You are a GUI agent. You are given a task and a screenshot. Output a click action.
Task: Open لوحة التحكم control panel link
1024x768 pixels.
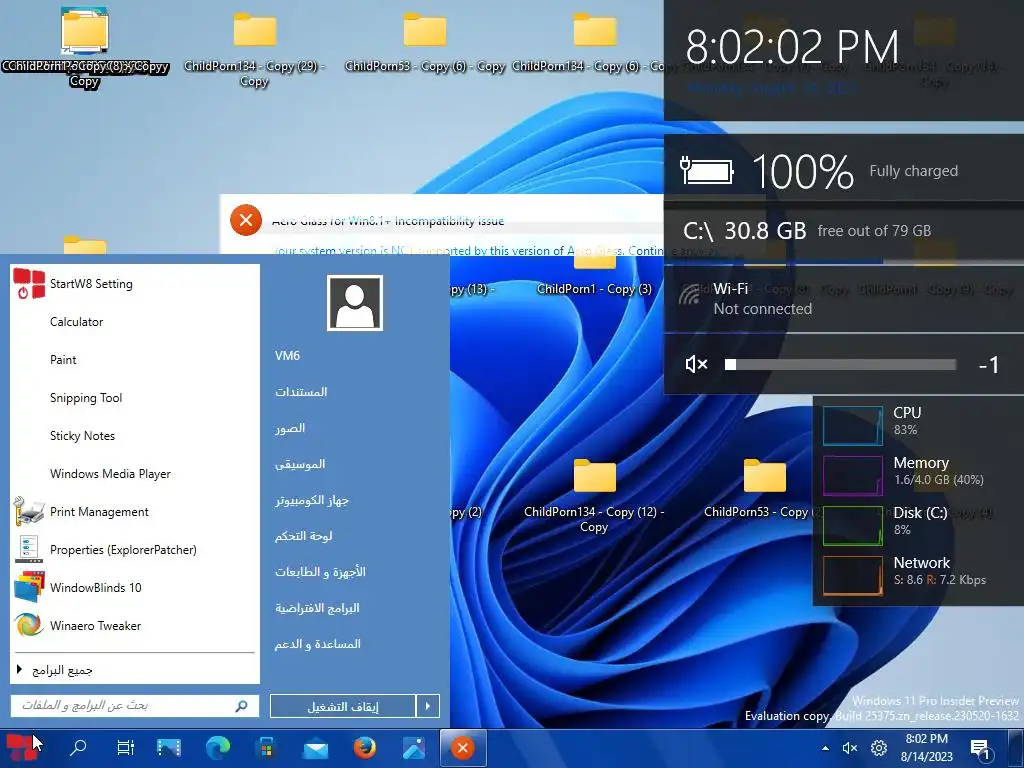pos(303,536)
